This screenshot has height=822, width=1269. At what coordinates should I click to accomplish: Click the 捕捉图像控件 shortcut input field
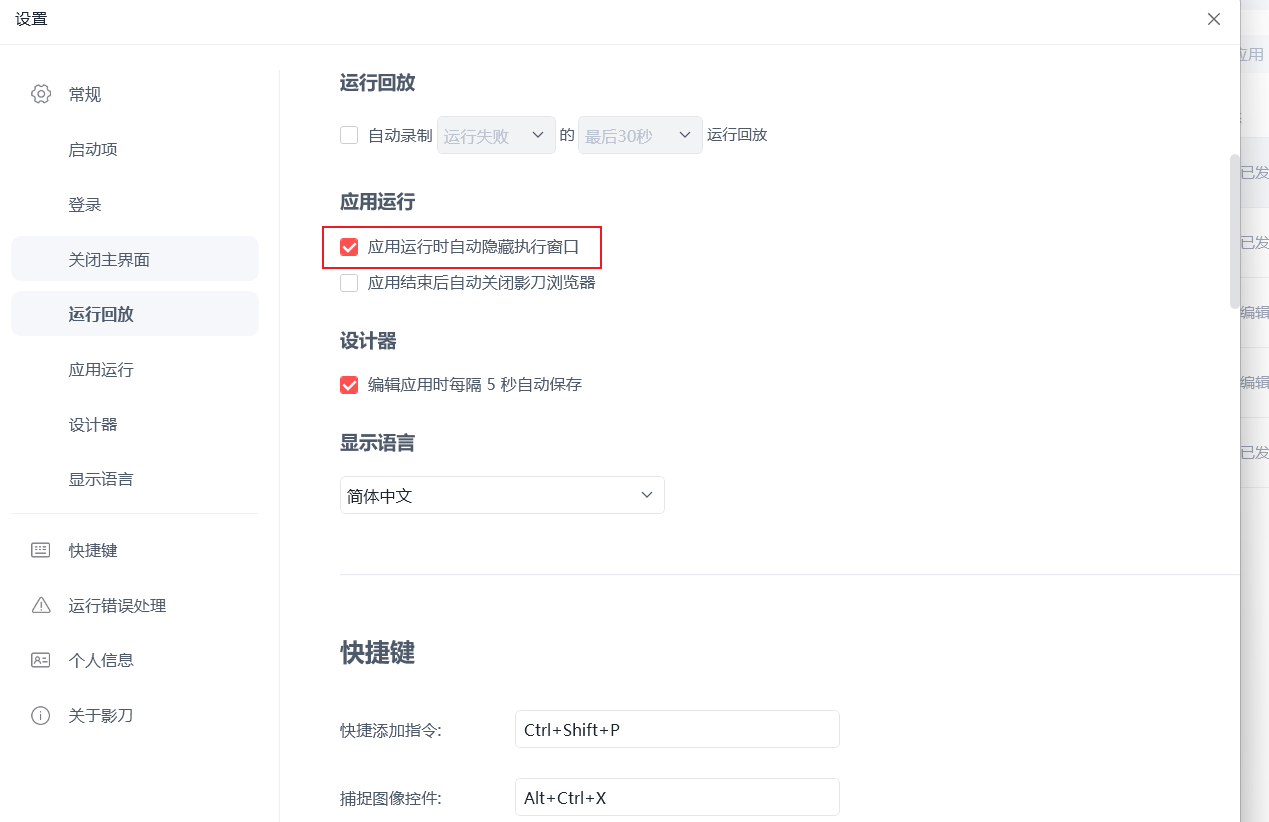(x=677, y=797)
